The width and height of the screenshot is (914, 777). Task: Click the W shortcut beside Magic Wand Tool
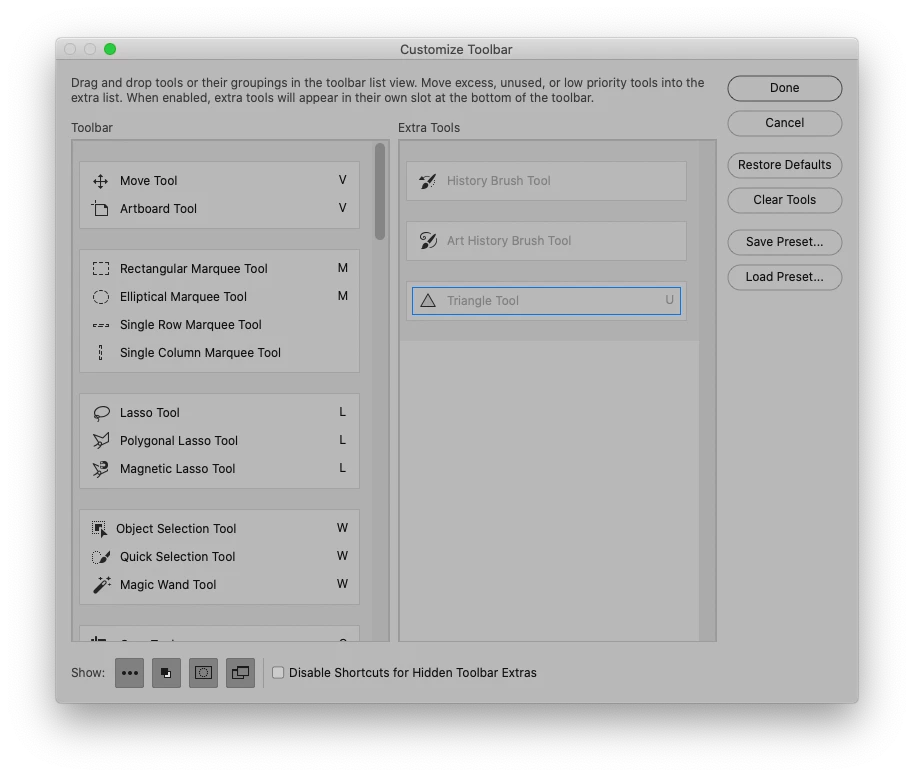point(342,584)
